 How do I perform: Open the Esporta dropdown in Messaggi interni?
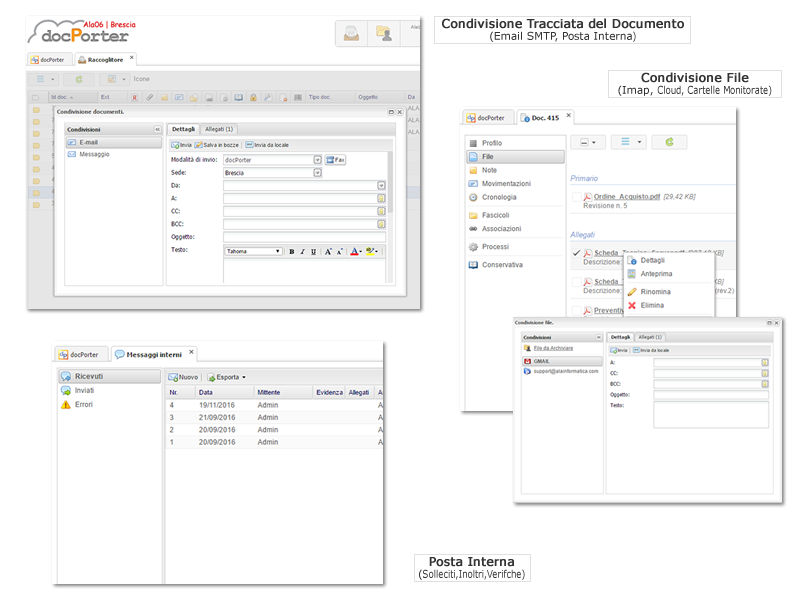click(227, 378)
